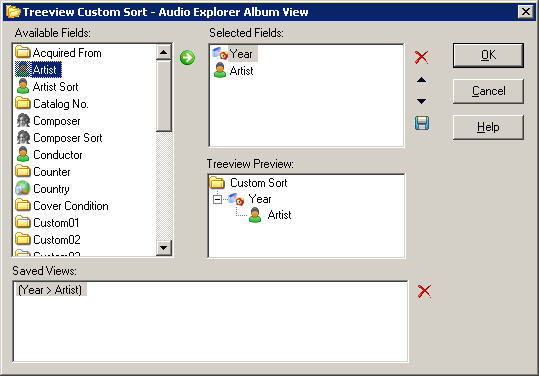Open Help for this dialog
This screenshot has height=376, width=539.
coord(488,127)
